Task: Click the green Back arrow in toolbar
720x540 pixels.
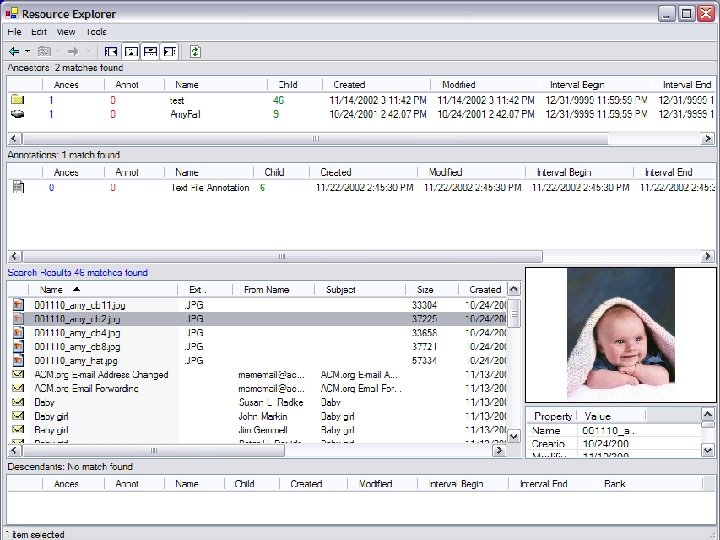Action: [x=14, y=51]
